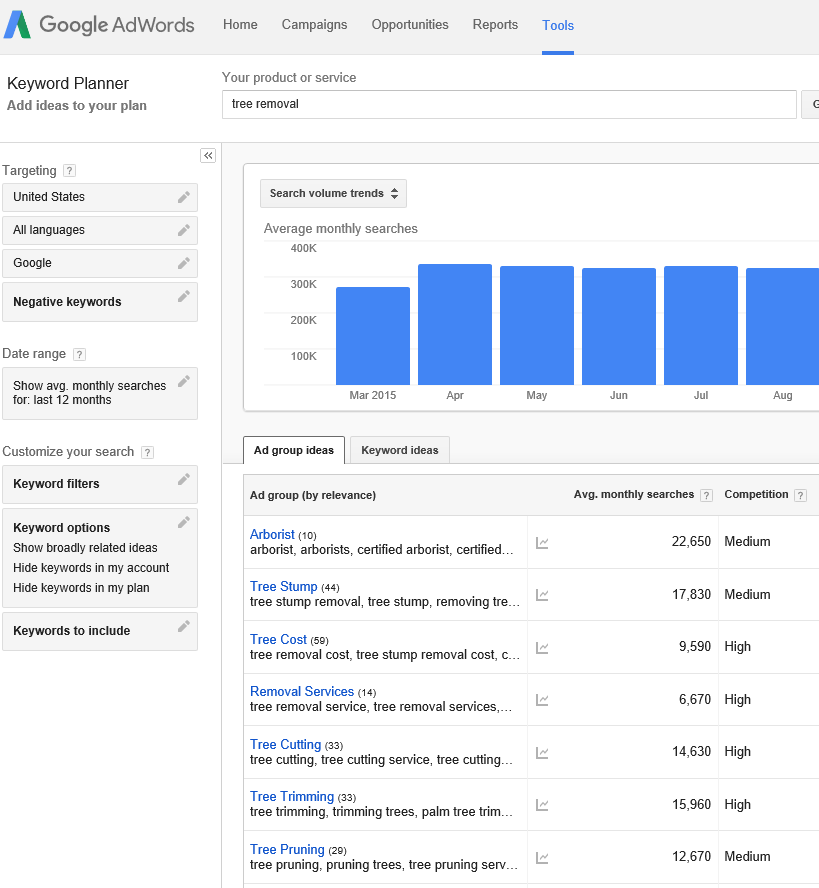Click the Keyword filters box

click(100, 484)
